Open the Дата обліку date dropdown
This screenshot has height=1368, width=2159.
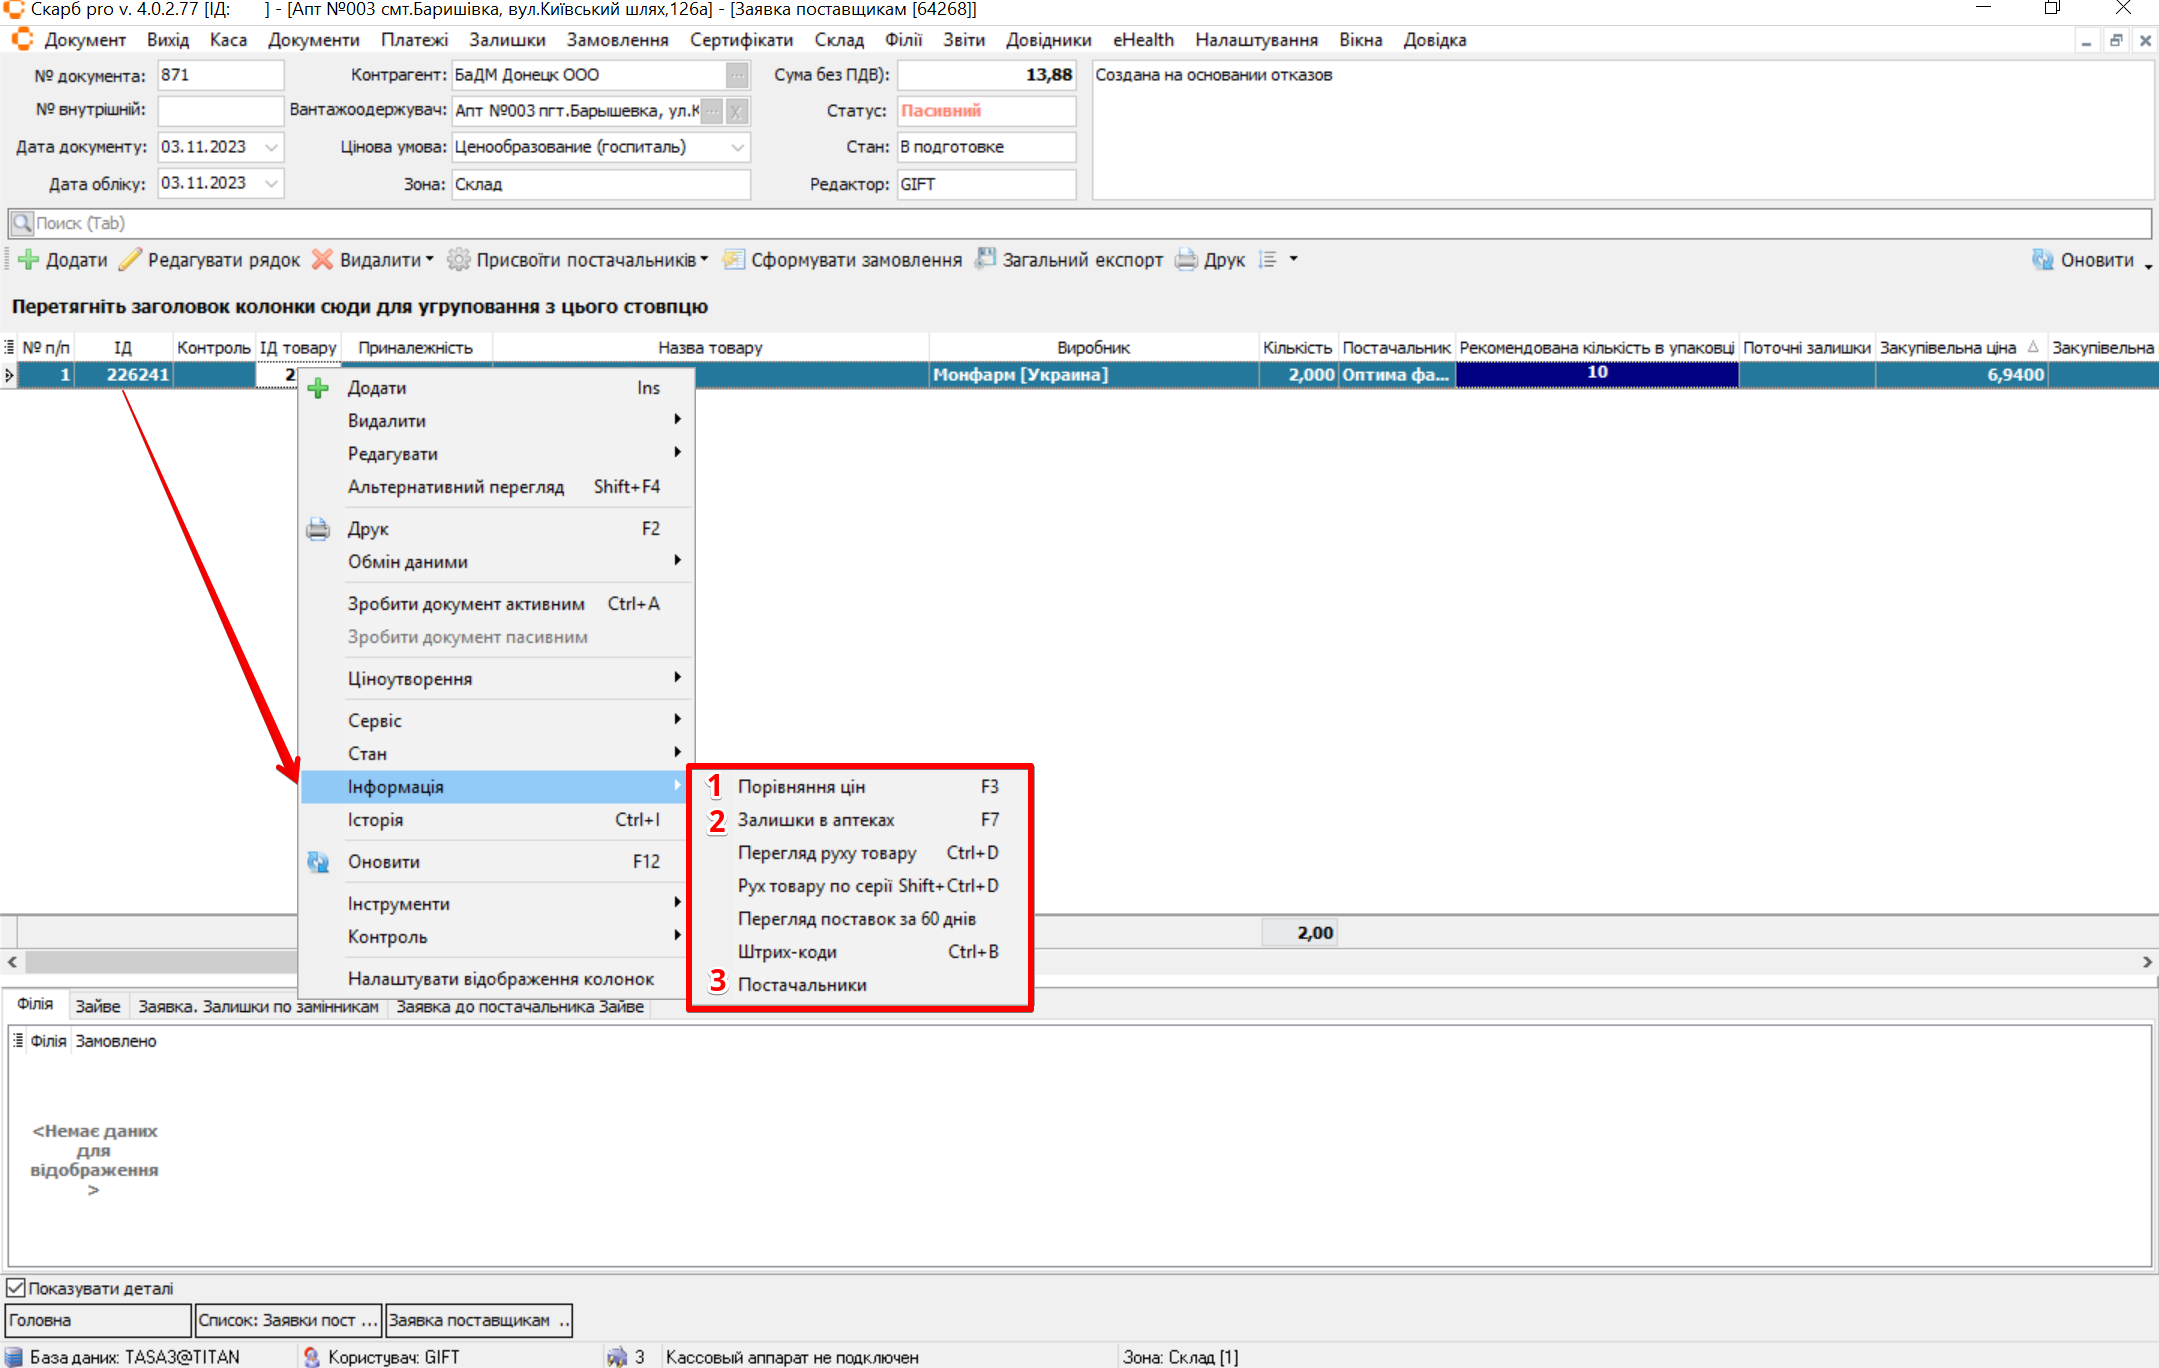pyautogui.click(x=271, y=183)
